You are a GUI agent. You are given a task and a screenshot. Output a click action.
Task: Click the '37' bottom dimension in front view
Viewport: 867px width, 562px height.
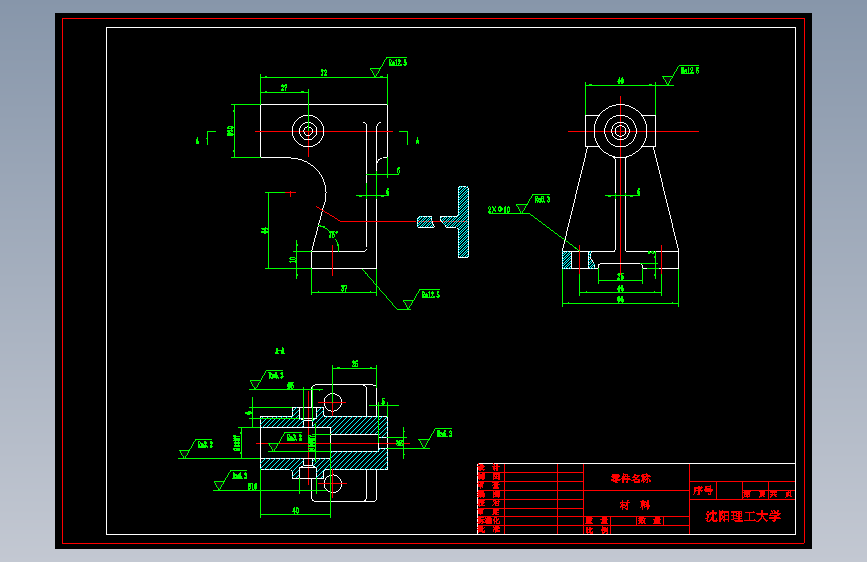344,288
